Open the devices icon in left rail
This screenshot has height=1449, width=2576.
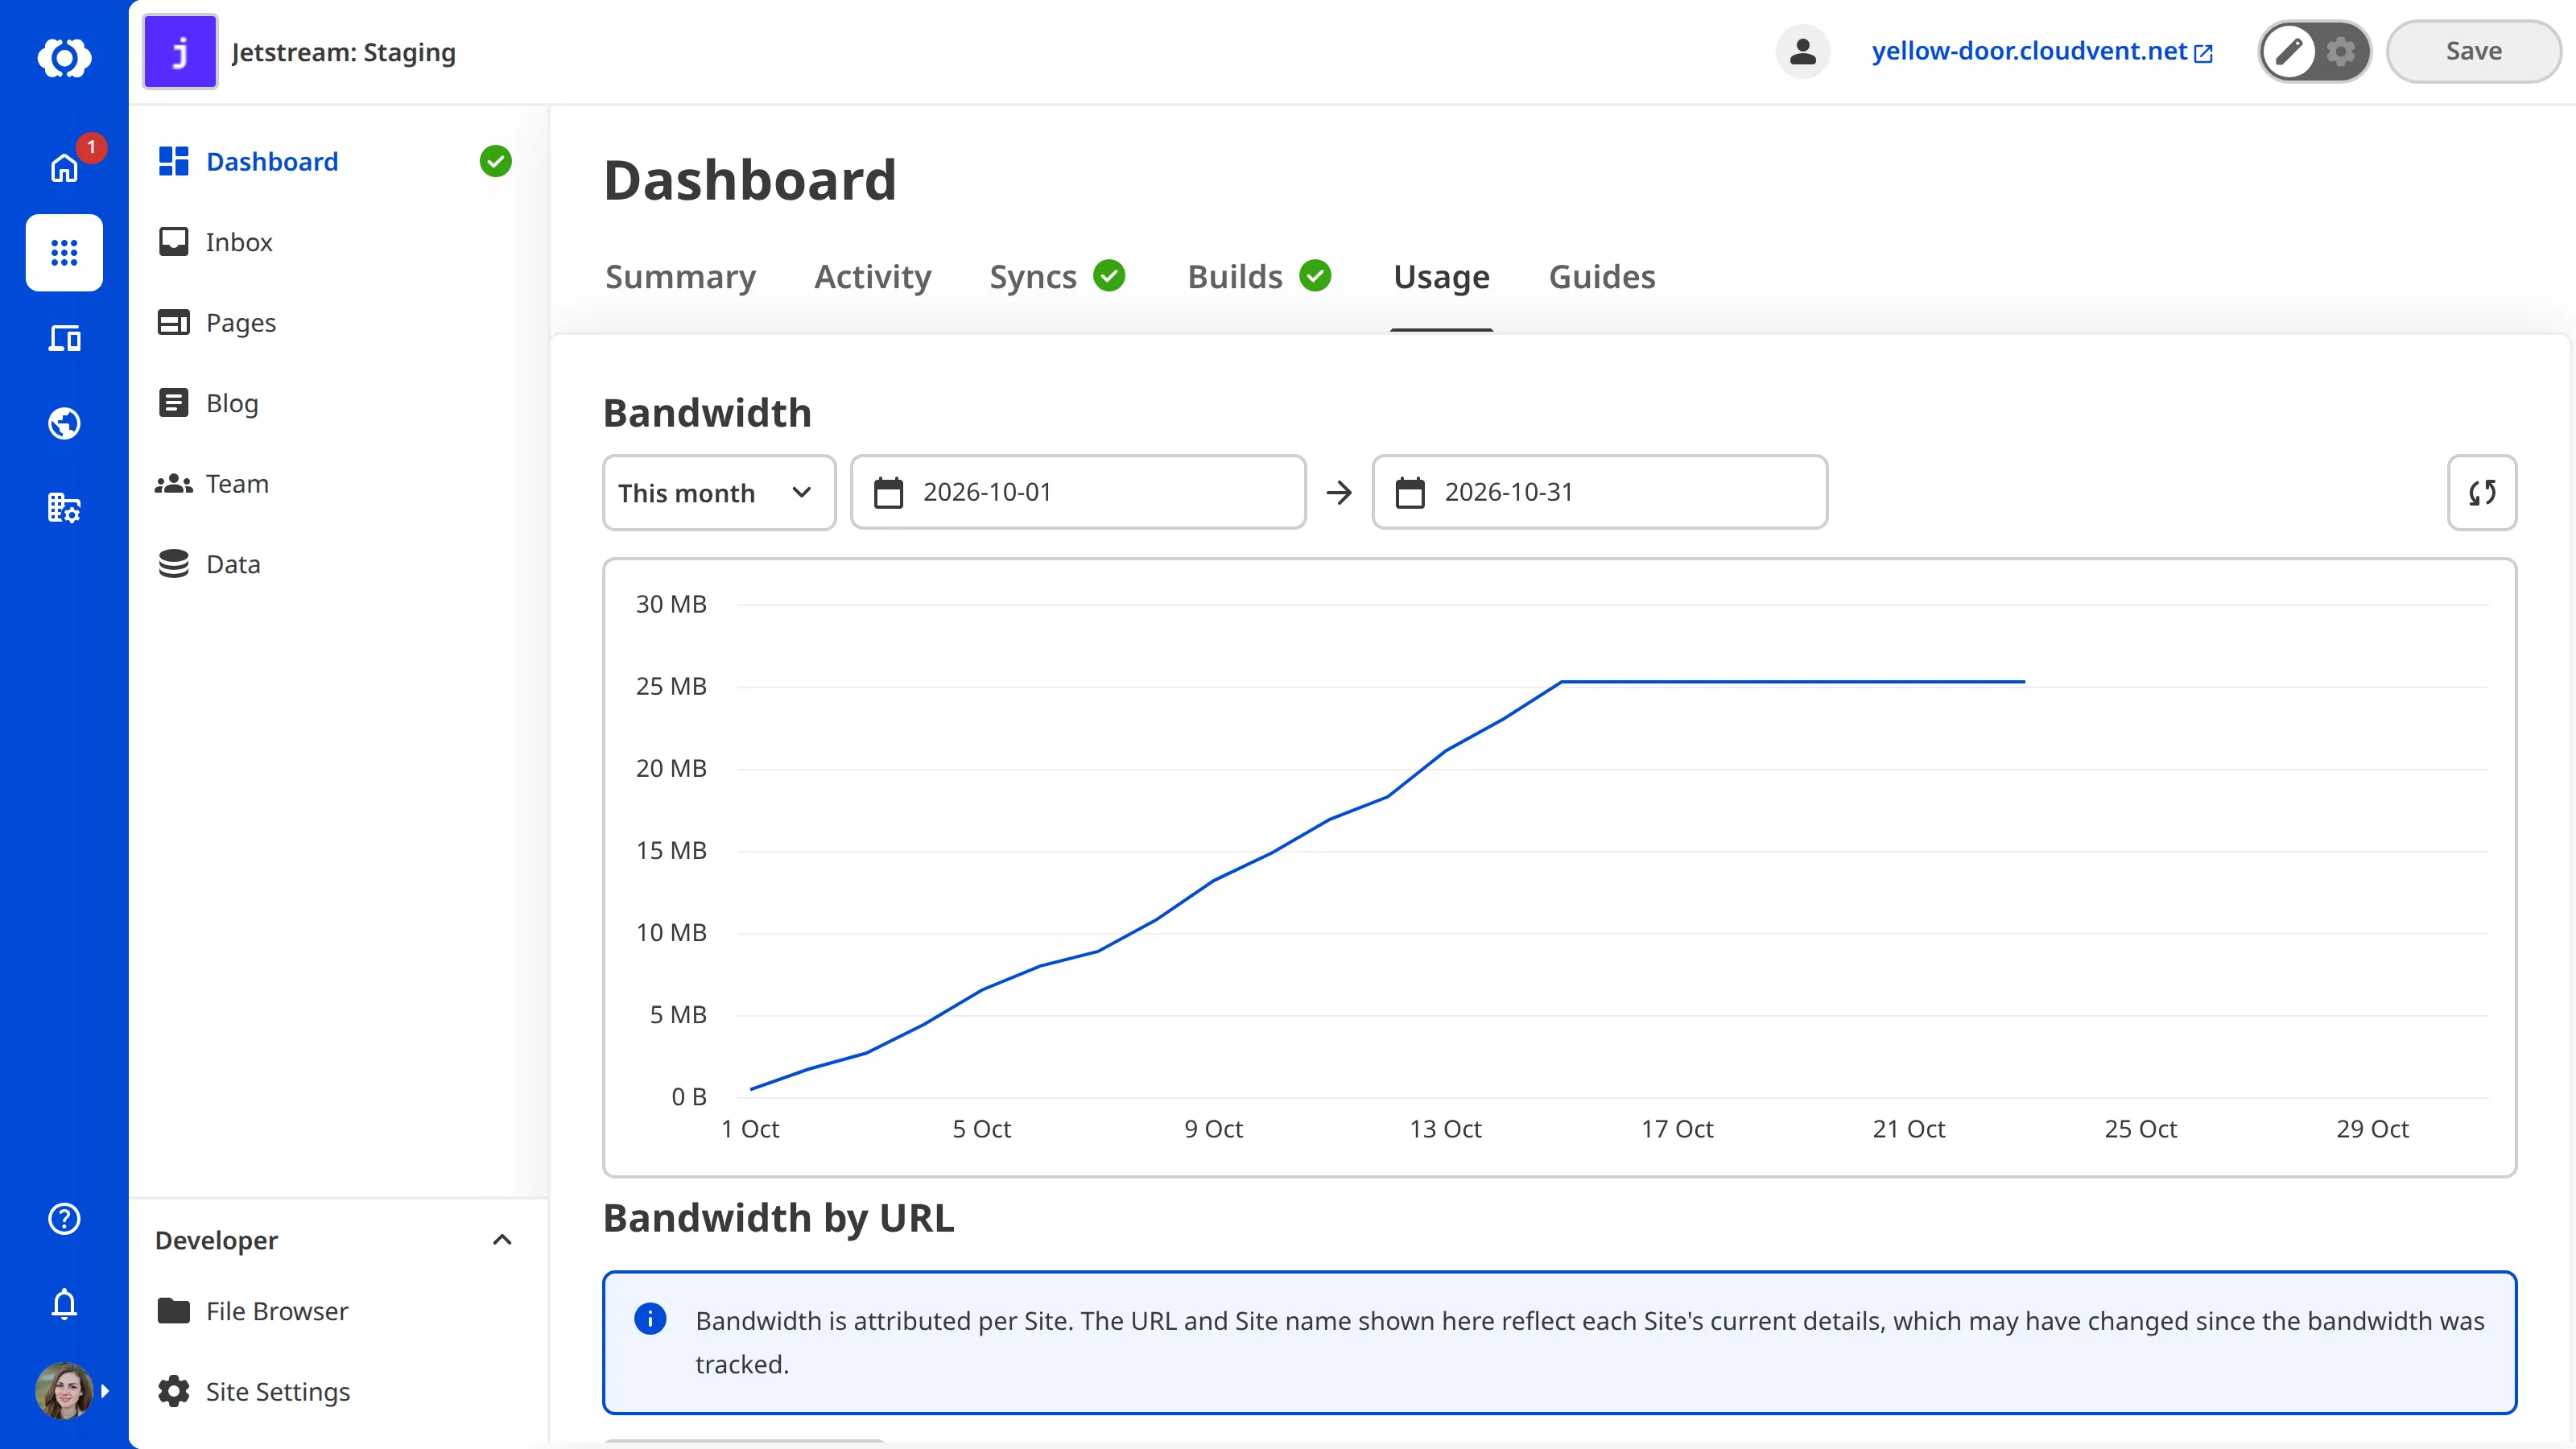64,338
